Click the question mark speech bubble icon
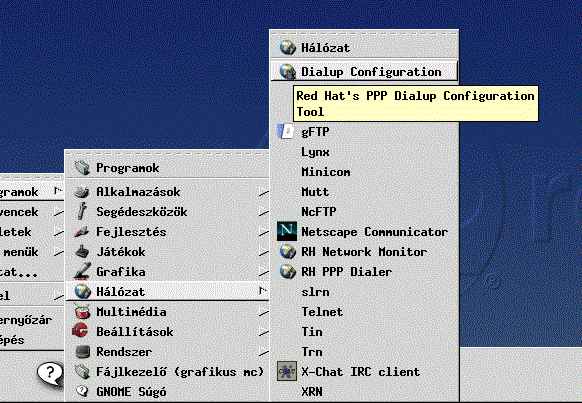Viewport: 582px width, 403px height. pyautogui.click(x=51, y=373)
